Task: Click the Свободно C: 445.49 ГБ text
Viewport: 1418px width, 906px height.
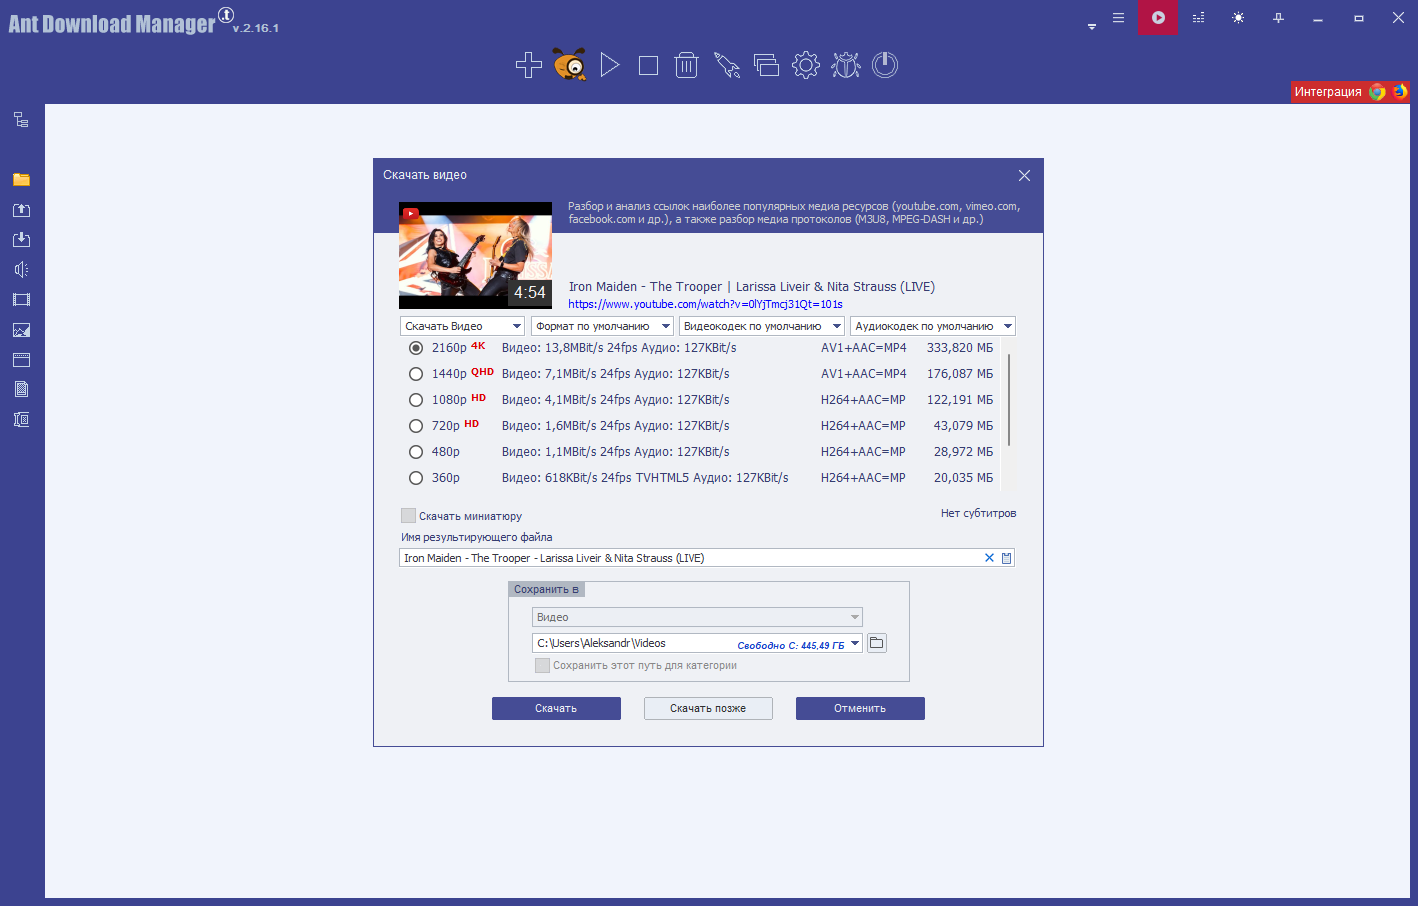Action: [791, 645]
